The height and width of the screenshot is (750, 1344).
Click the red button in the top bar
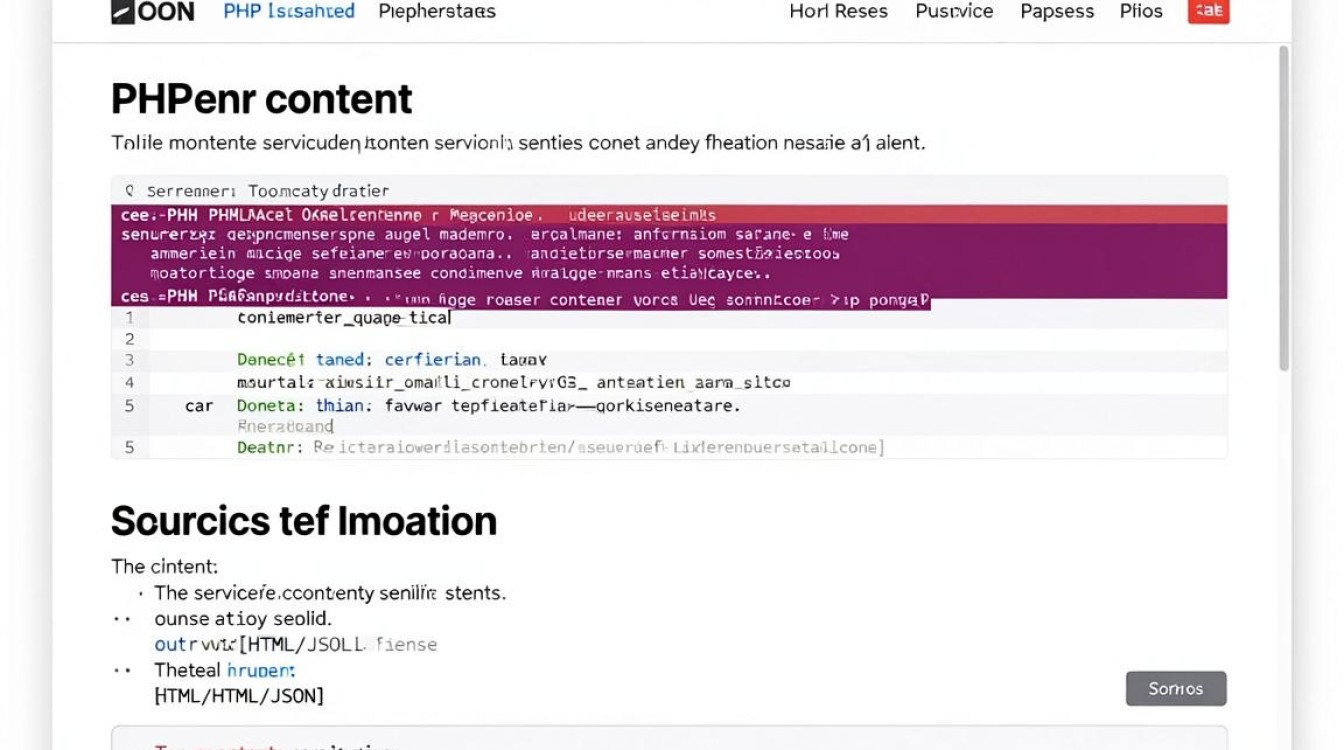1208,11
